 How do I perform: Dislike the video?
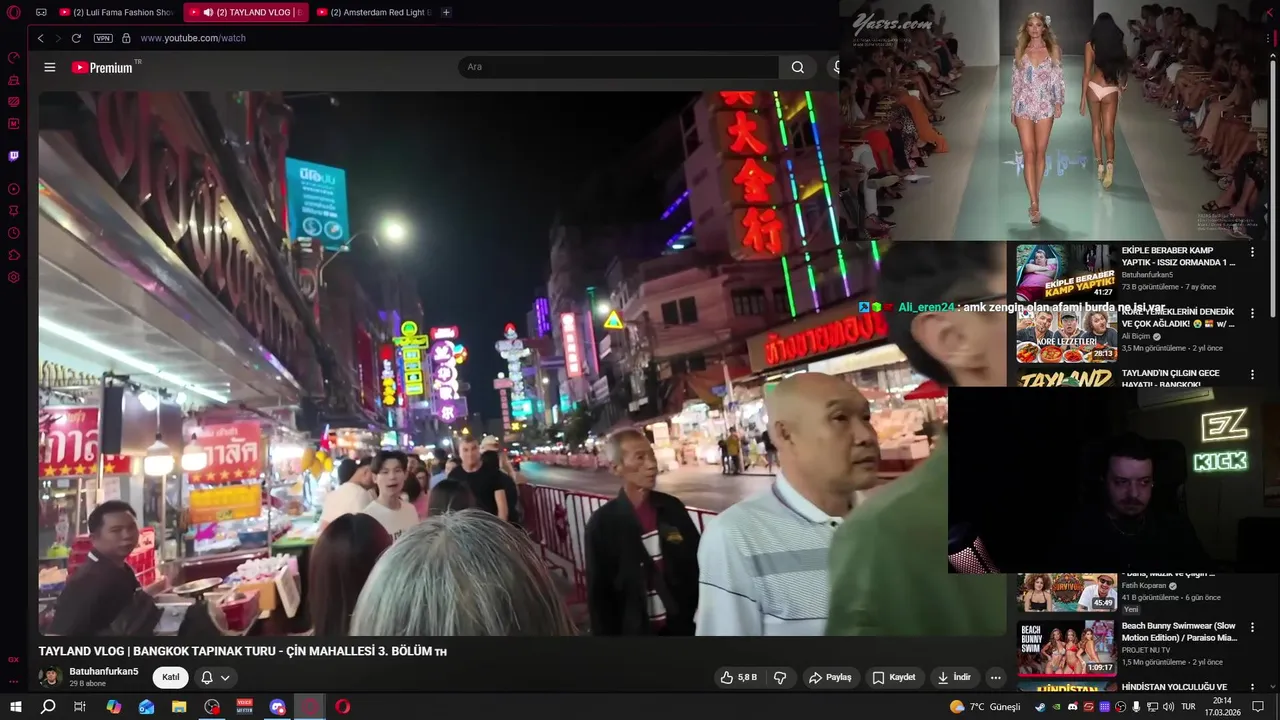780,677
